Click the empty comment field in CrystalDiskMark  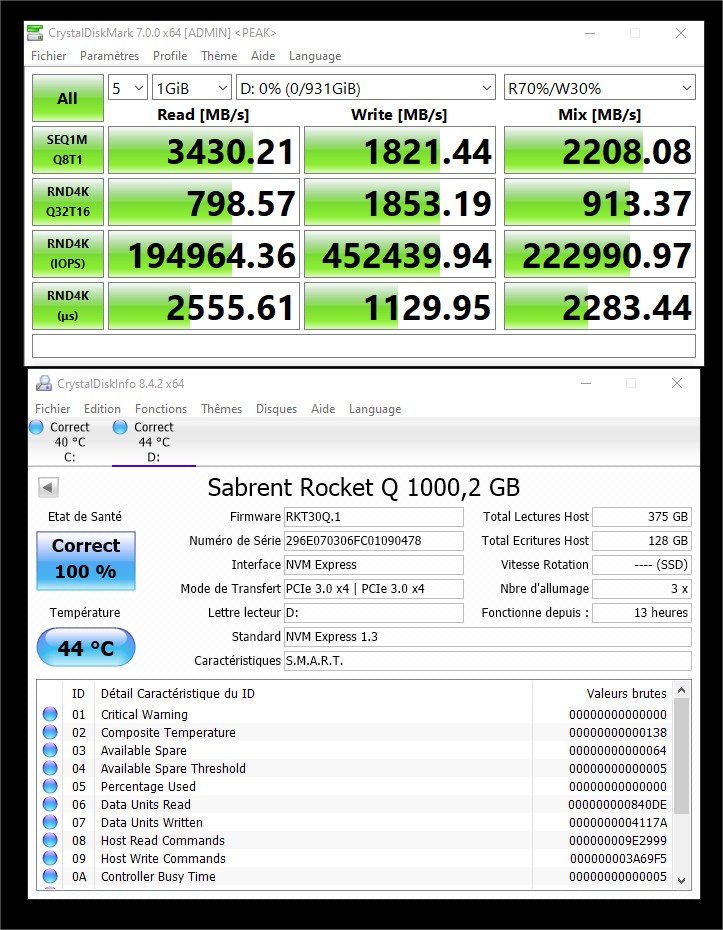(x=364, y=346)
